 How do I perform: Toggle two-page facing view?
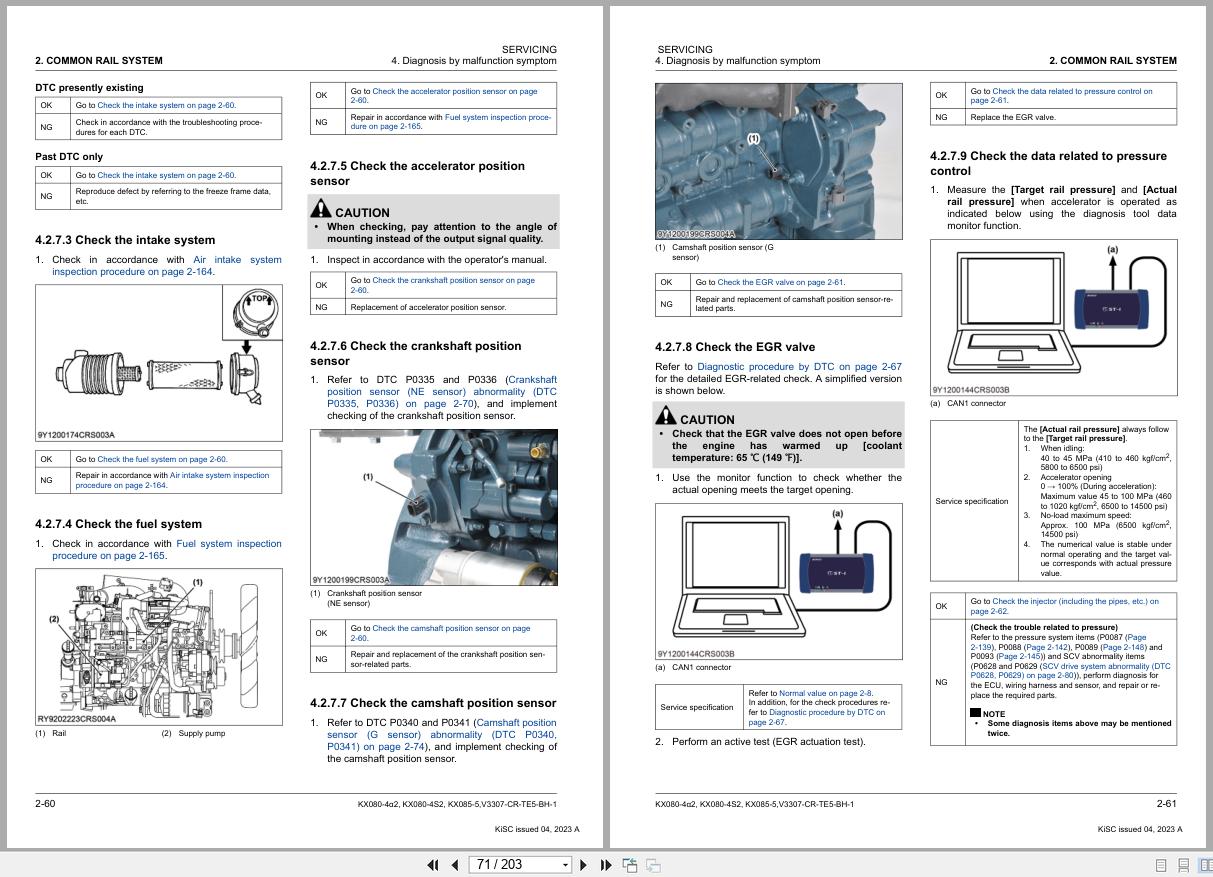coord(1205,865)
